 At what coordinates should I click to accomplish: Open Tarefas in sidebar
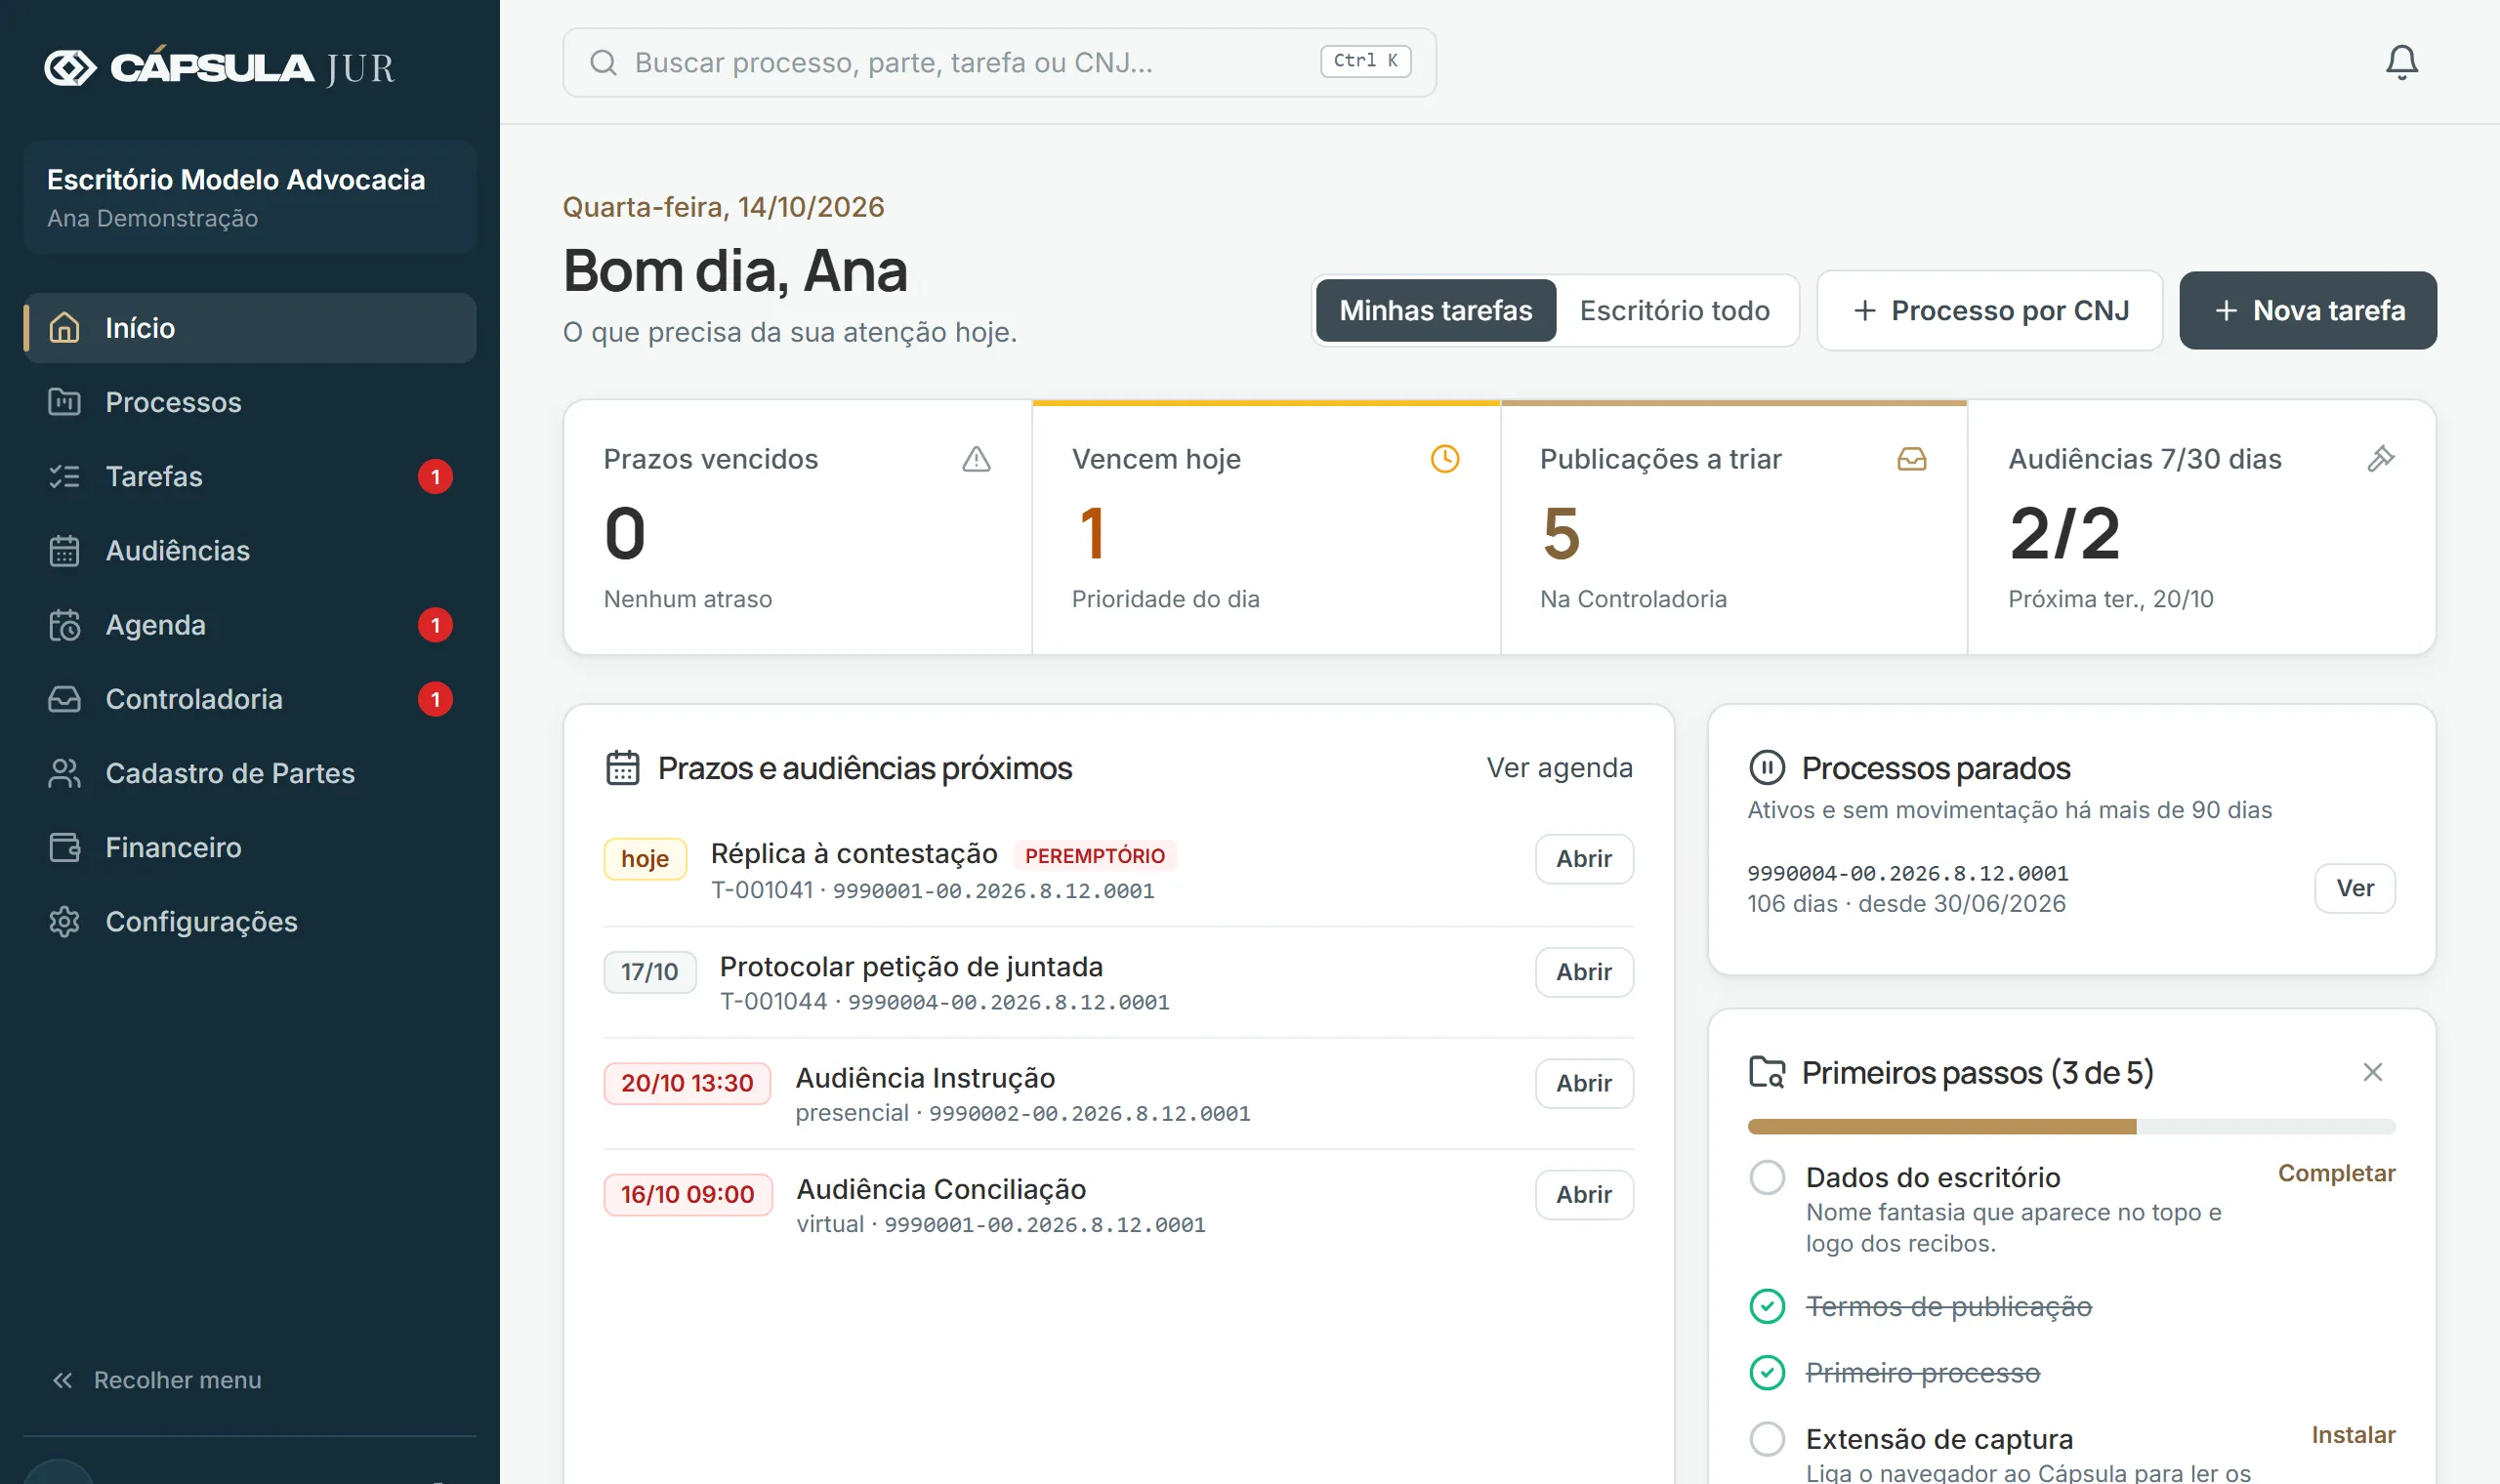[250, 476]
